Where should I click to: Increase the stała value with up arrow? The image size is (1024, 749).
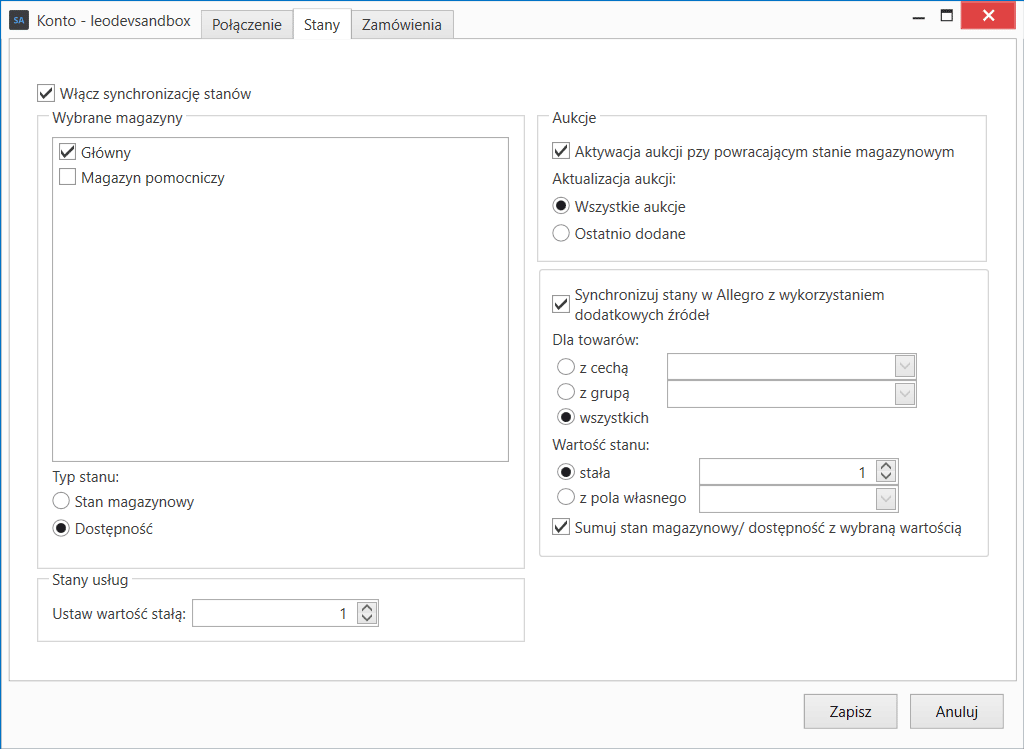tap(886, 467)
